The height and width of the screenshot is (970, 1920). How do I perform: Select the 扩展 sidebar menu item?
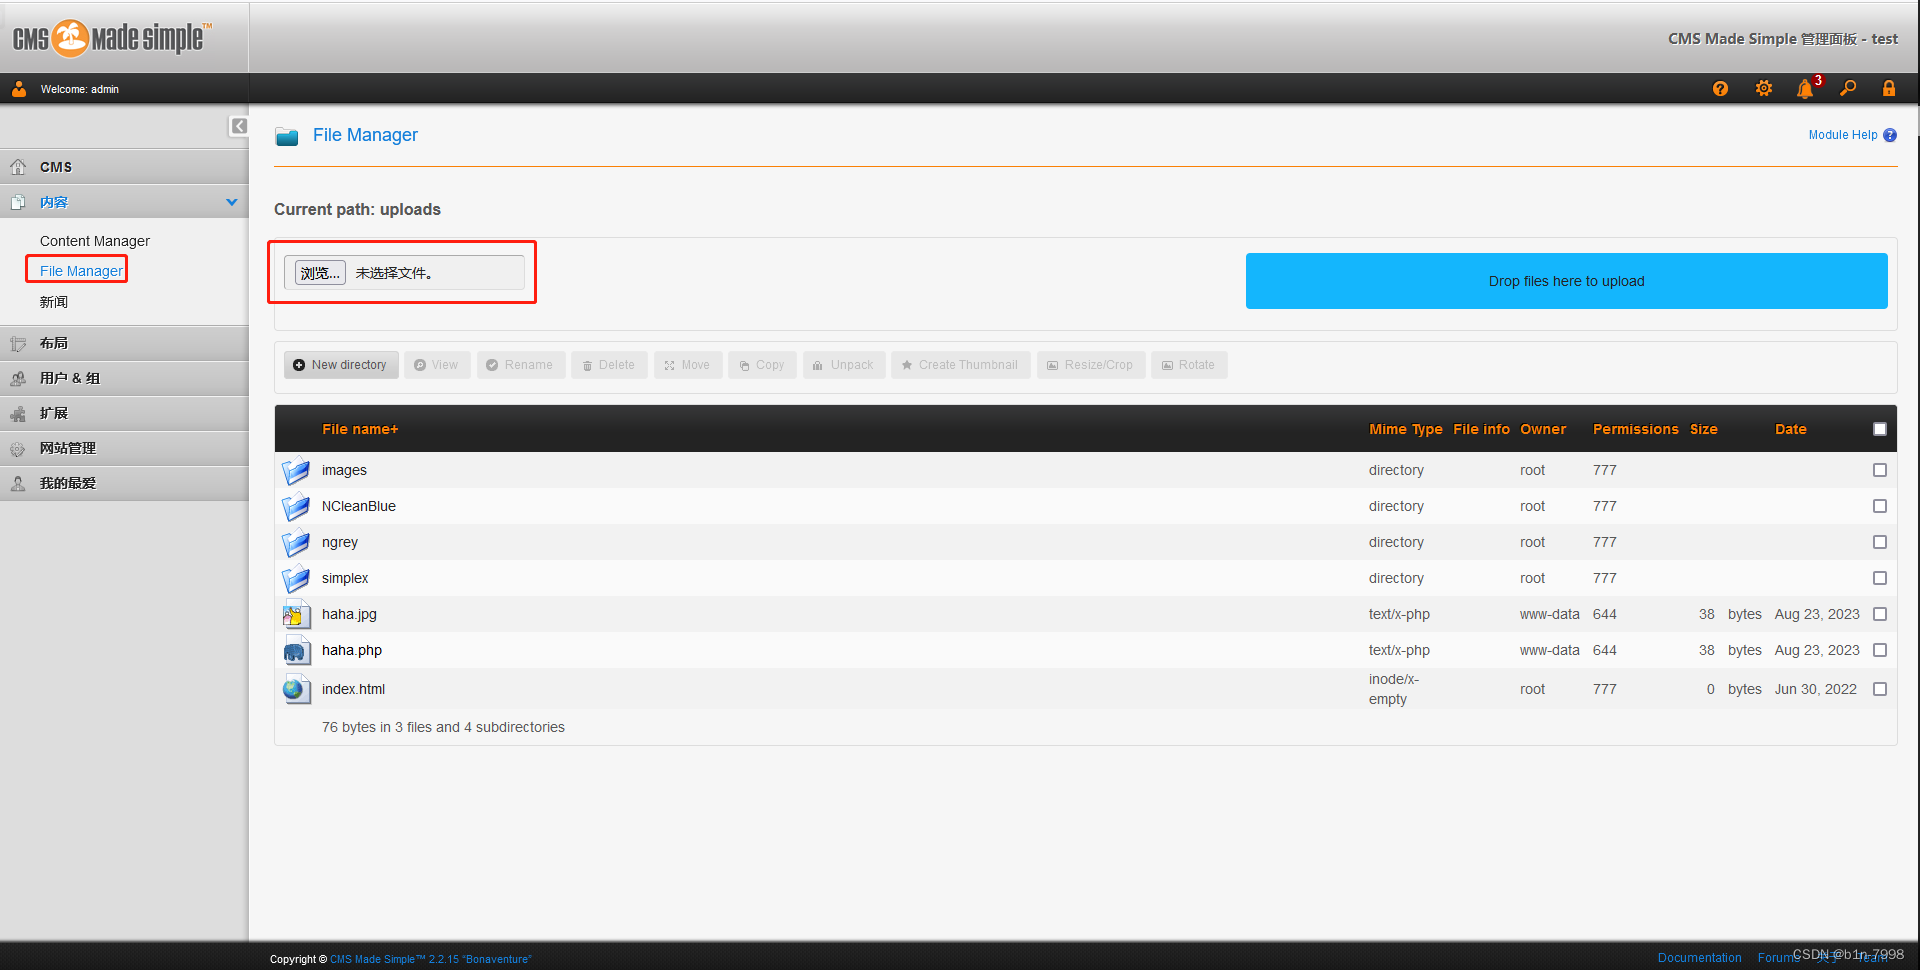coord(54,412)
